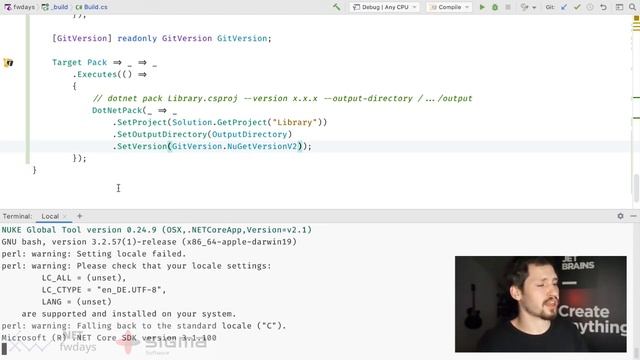The width and height of the screenshot is (640, 360).
Task: Click DotNetPack call in editor
Action: point(117,110)
